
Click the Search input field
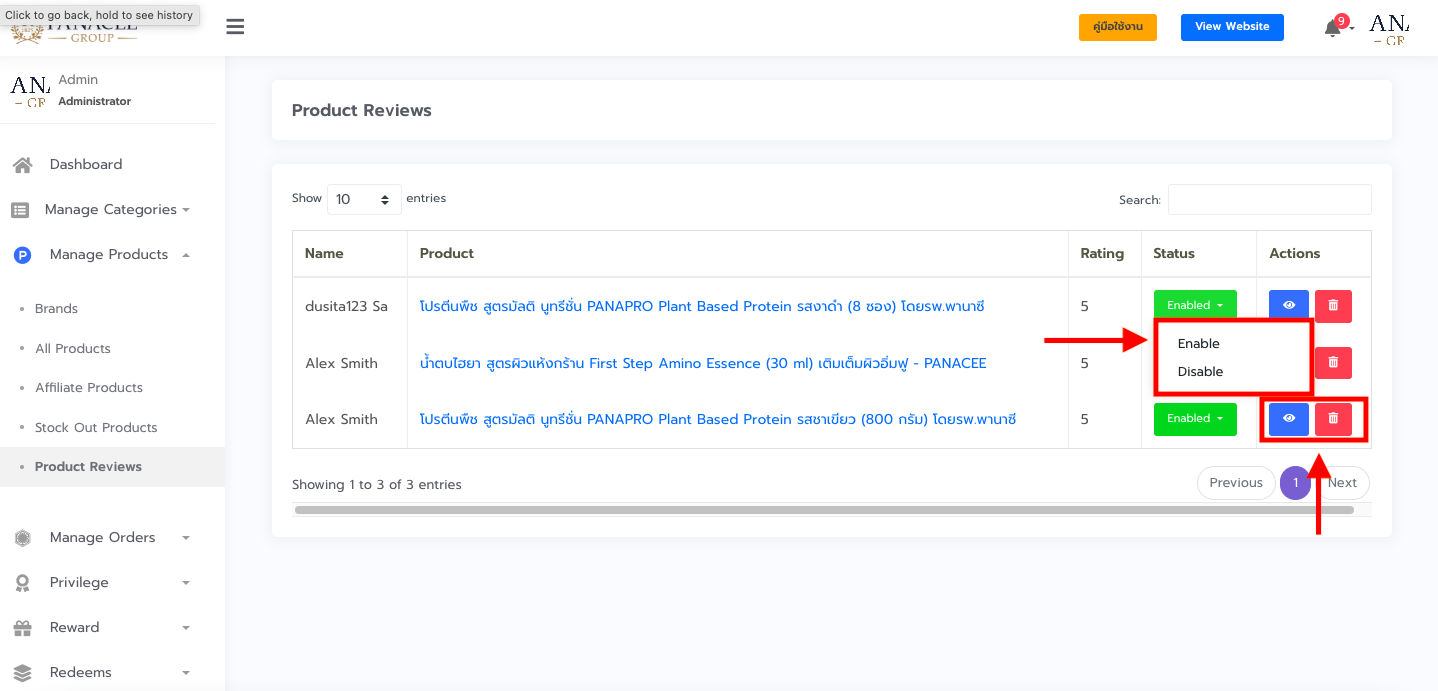[x=1270, y=199]
